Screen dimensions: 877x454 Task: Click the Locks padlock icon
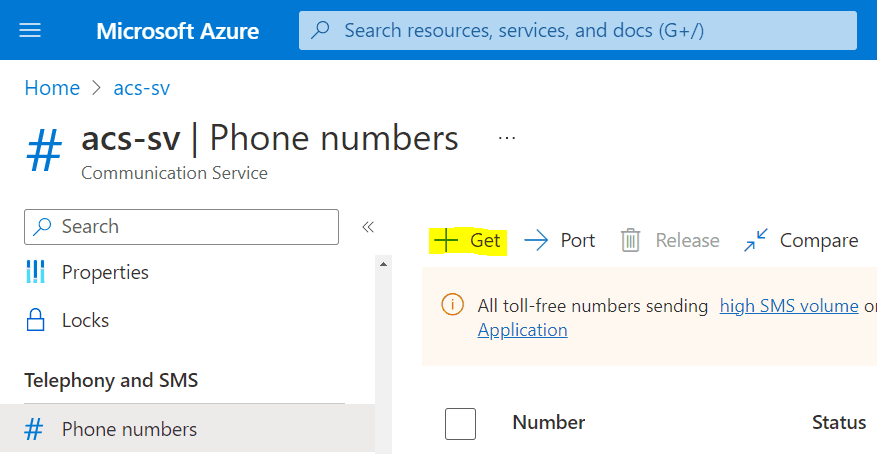click(x=35, y=320)
